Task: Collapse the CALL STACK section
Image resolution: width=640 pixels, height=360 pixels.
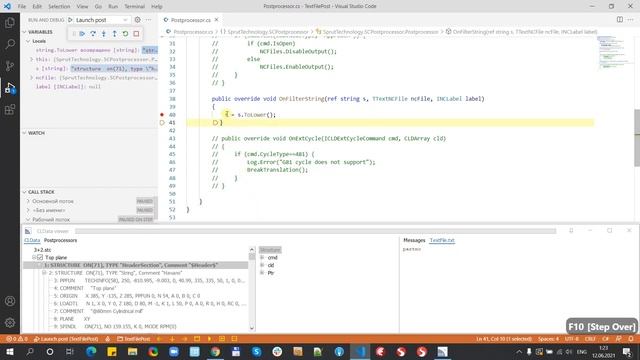Action: coord(24,192)
